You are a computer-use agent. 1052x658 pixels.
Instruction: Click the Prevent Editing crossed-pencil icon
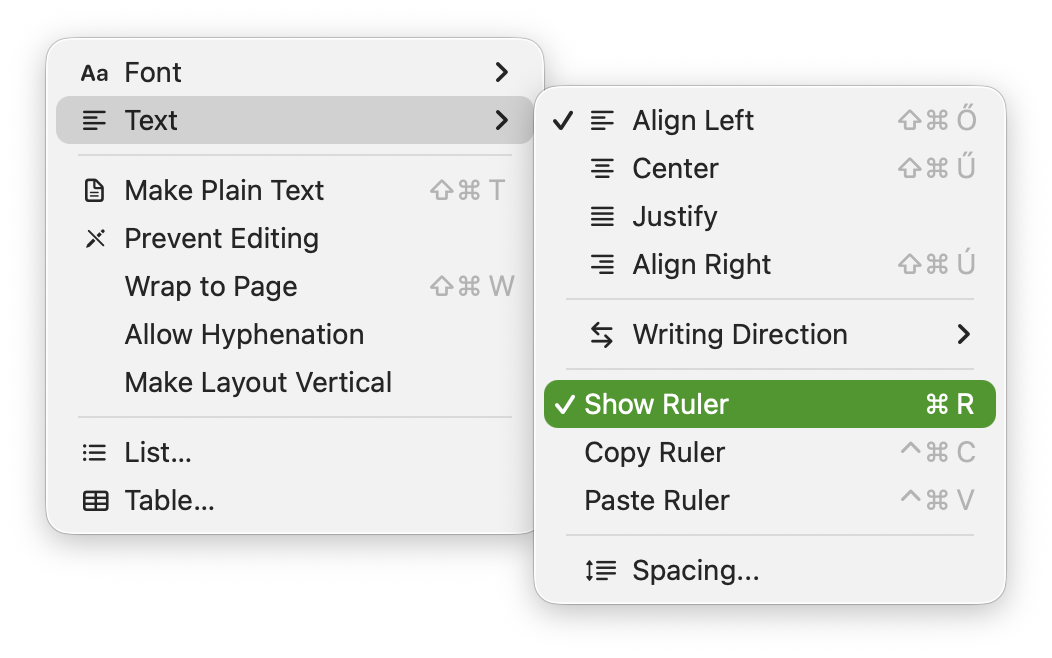pyautogui.click(x=94, y=239)
